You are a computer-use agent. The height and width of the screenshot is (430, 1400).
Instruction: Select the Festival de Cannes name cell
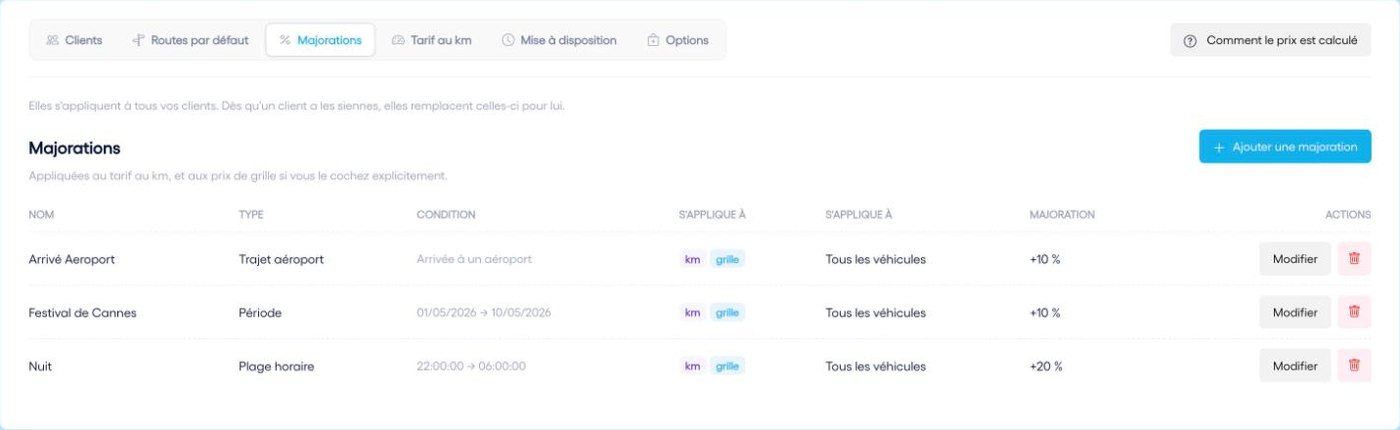pyautogui.click(x=82, y=312)
